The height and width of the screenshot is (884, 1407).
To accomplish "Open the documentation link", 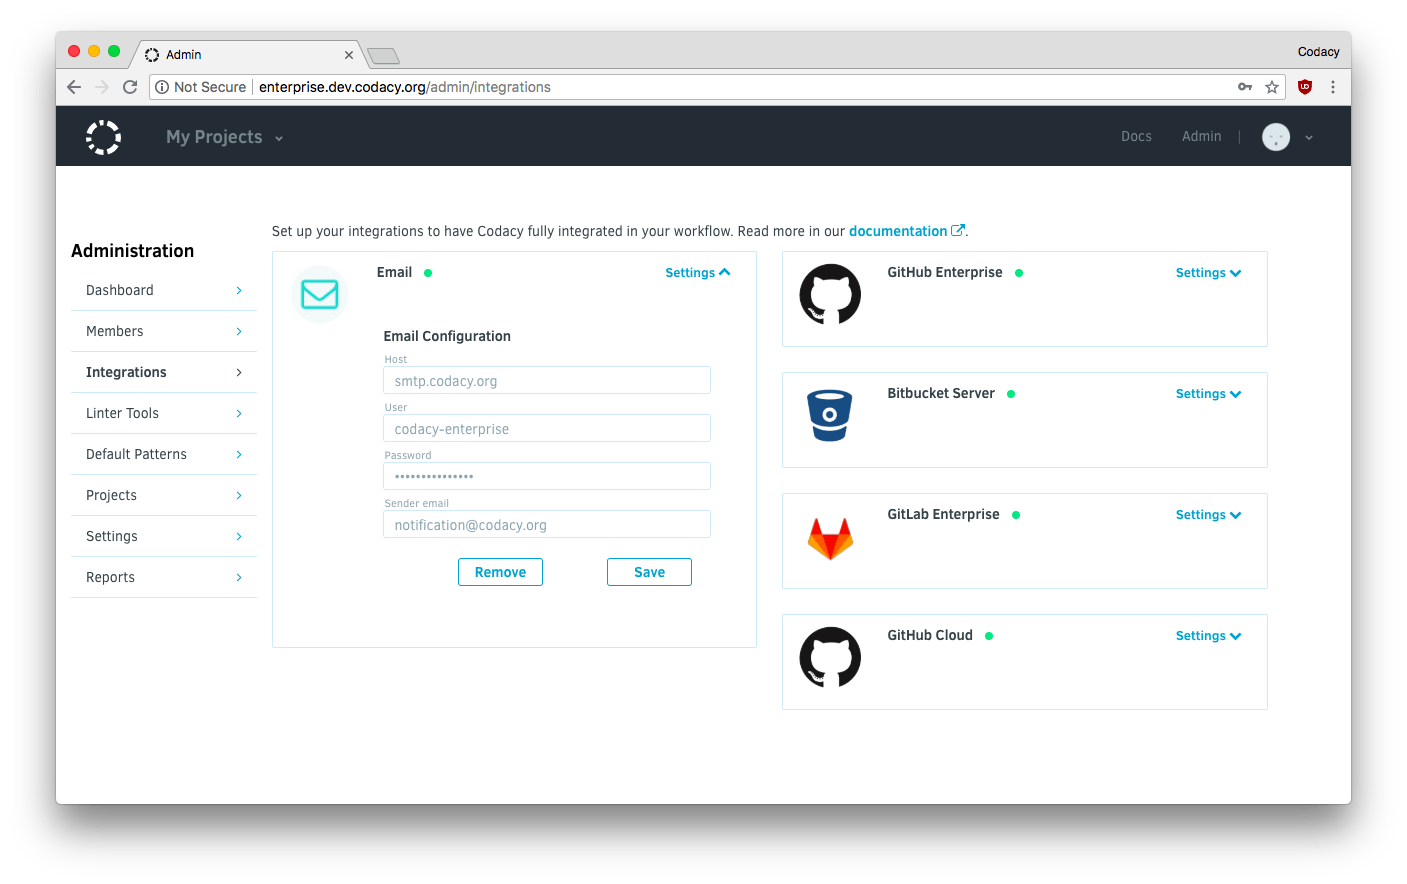I will [898, 231].
